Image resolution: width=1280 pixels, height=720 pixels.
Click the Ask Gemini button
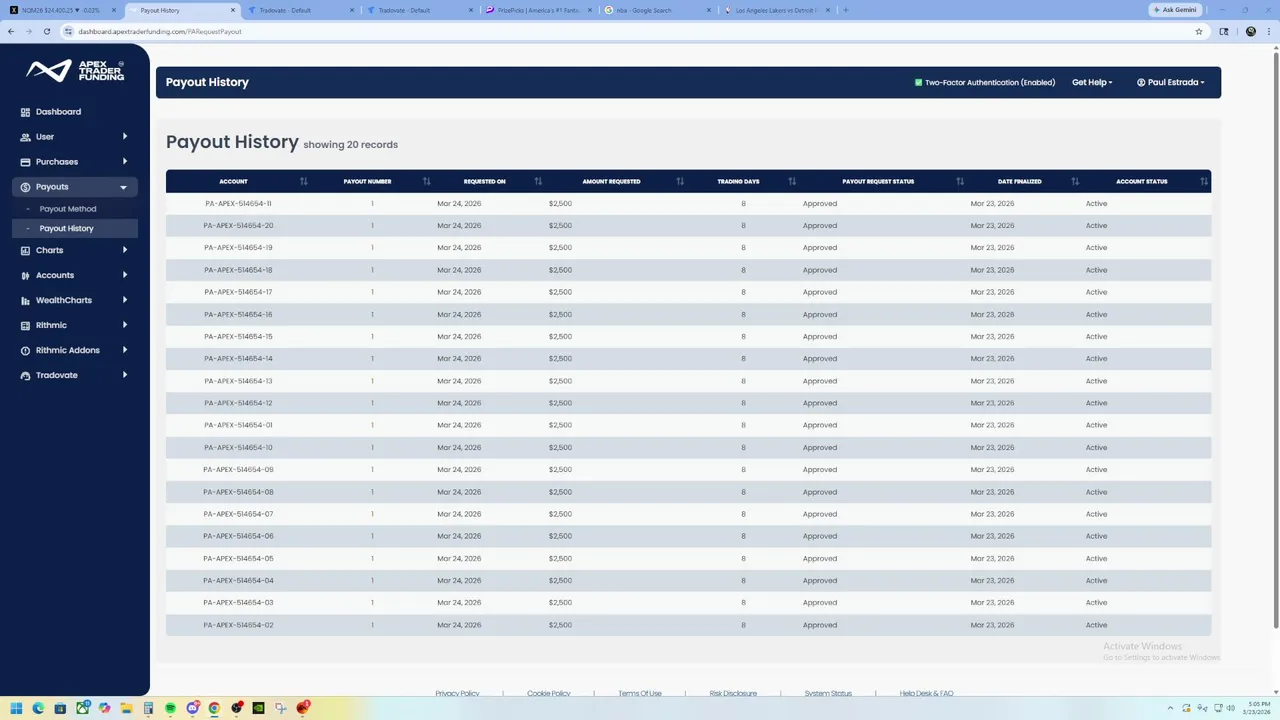pyautogui.click(x=1174, y=10)
